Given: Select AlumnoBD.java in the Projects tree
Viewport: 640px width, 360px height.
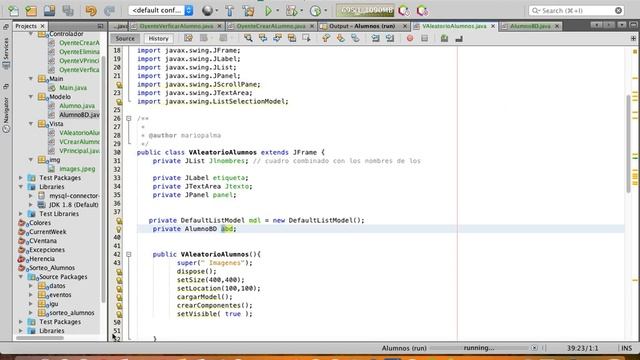Looking at the screenshot, I should point(79,115).
